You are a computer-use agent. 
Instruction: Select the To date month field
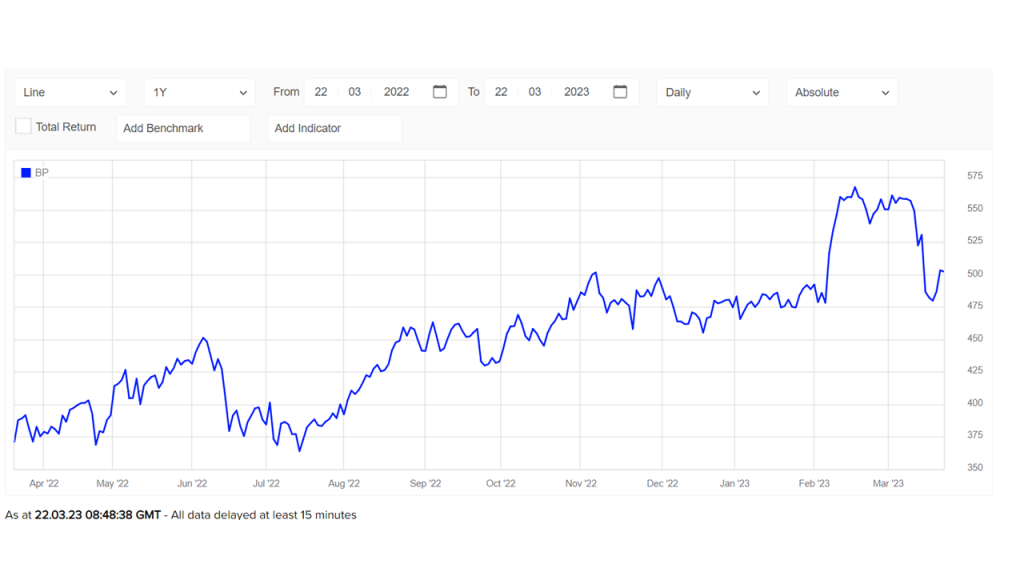535,92
